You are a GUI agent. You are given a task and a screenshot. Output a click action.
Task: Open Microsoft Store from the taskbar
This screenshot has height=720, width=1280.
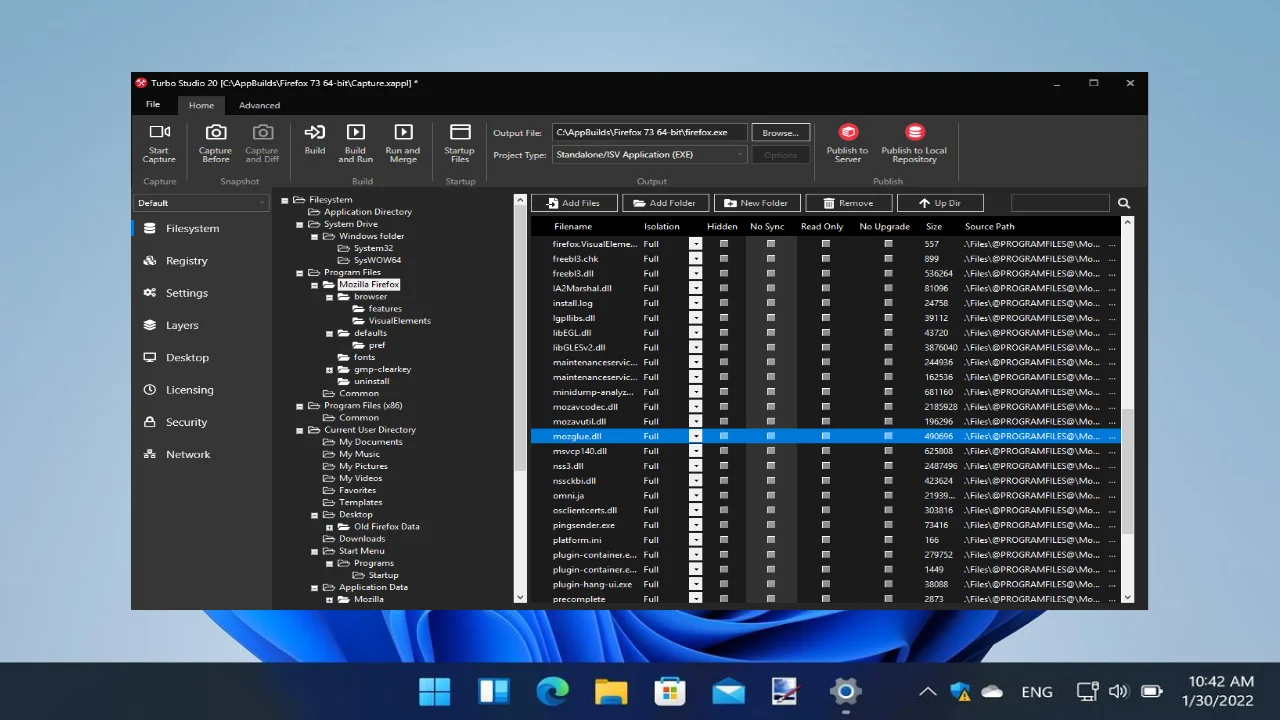[x=669, y=691]
